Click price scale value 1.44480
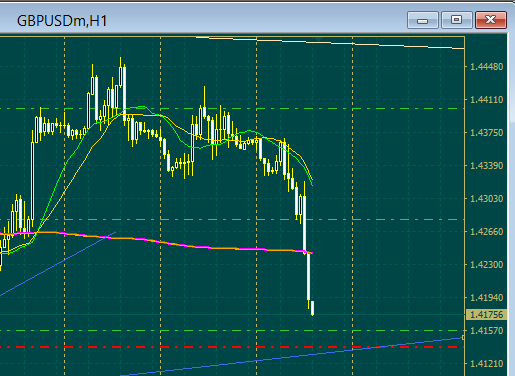515x376 pixels. coord(486,67)
